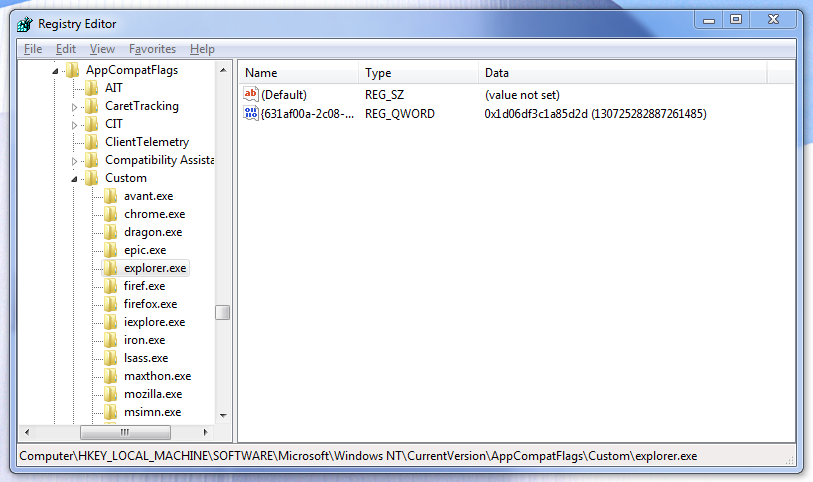This screenshot has width=813, height=482.
Task: Click the iron.exe folder icon
Action: pyautogui.click(x=110, y=340)
